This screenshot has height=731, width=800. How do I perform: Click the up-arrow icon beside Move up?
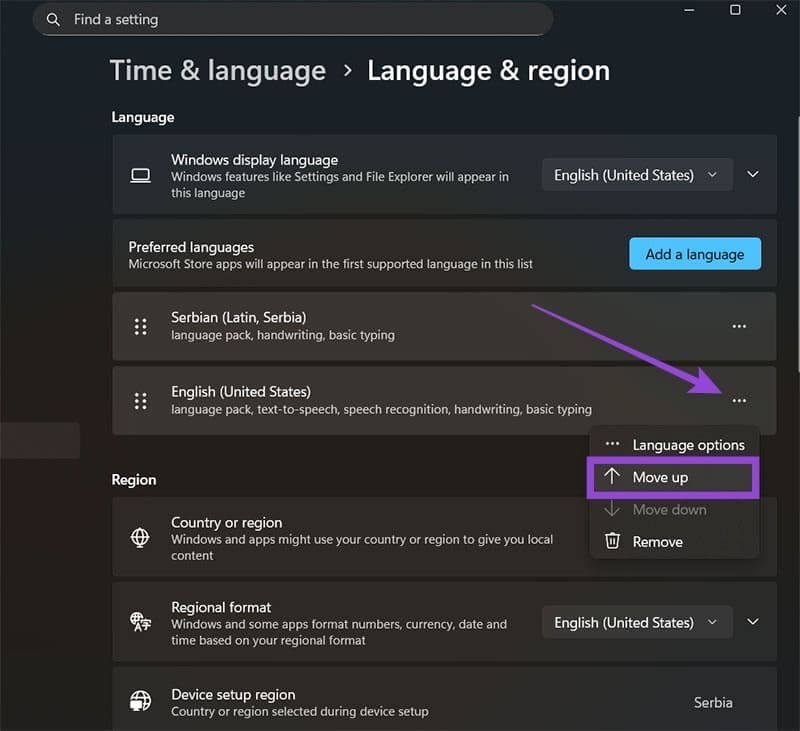click(612, 477)
